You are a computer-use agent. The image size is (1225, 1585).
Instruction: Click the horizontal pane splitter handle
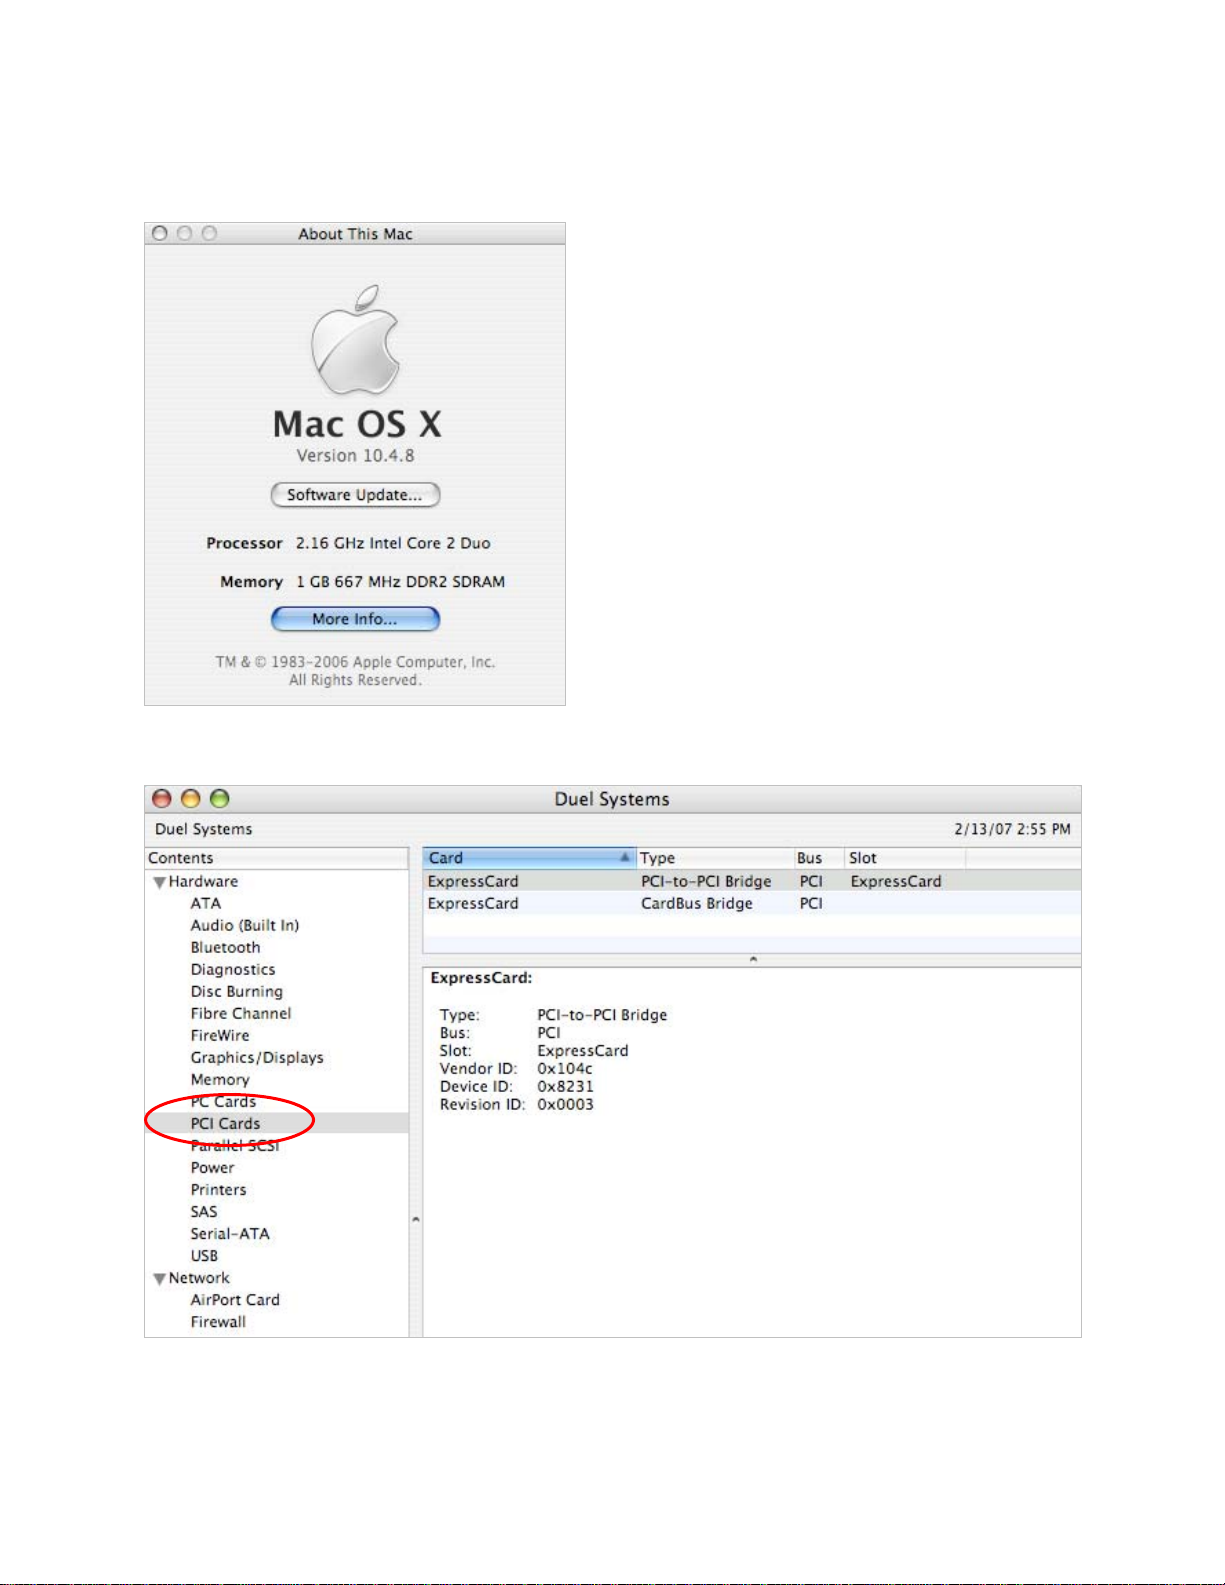752,959
